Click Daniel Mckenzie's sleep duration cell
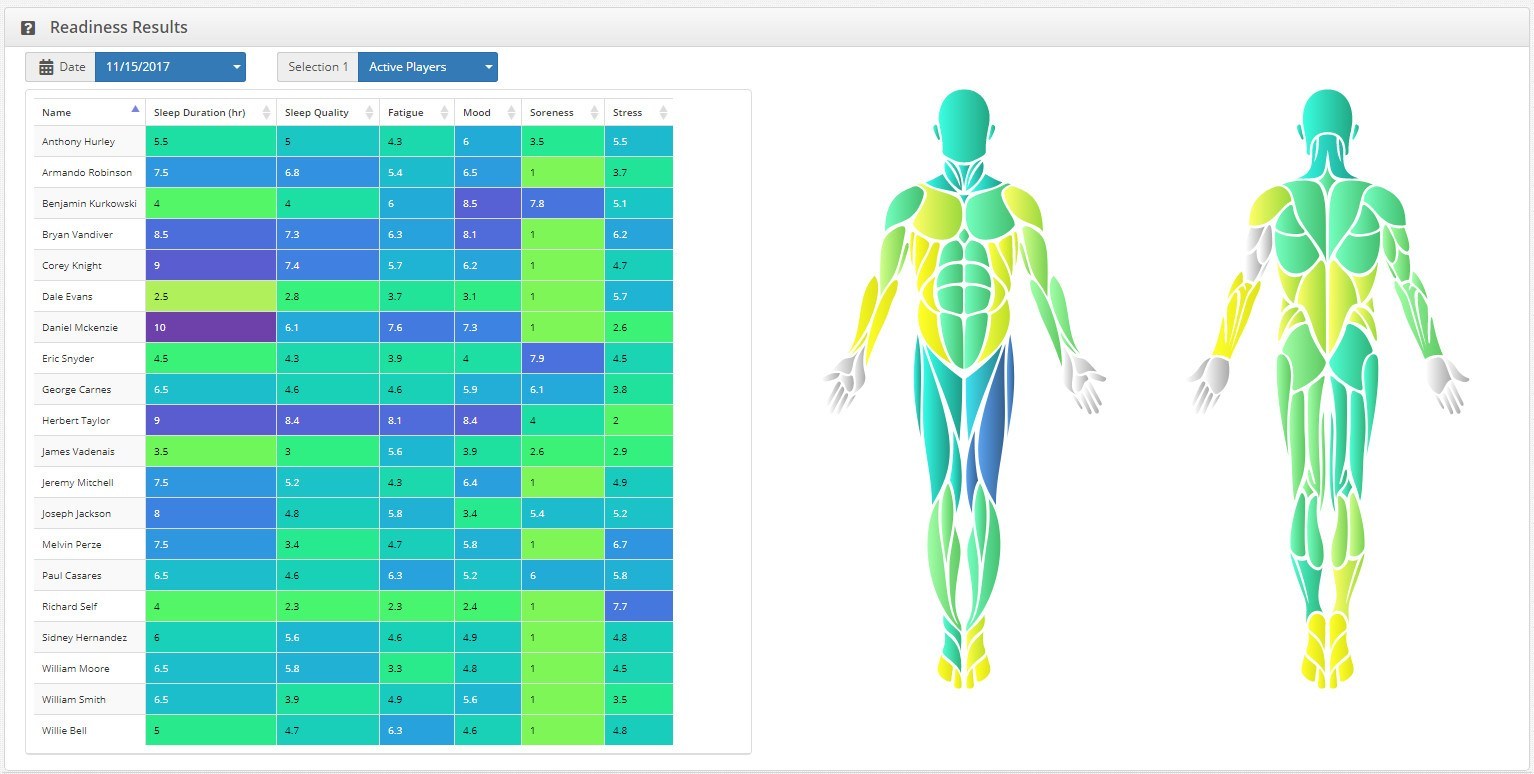The width and height of the screenshot is (1534, 774). (210, 328)
